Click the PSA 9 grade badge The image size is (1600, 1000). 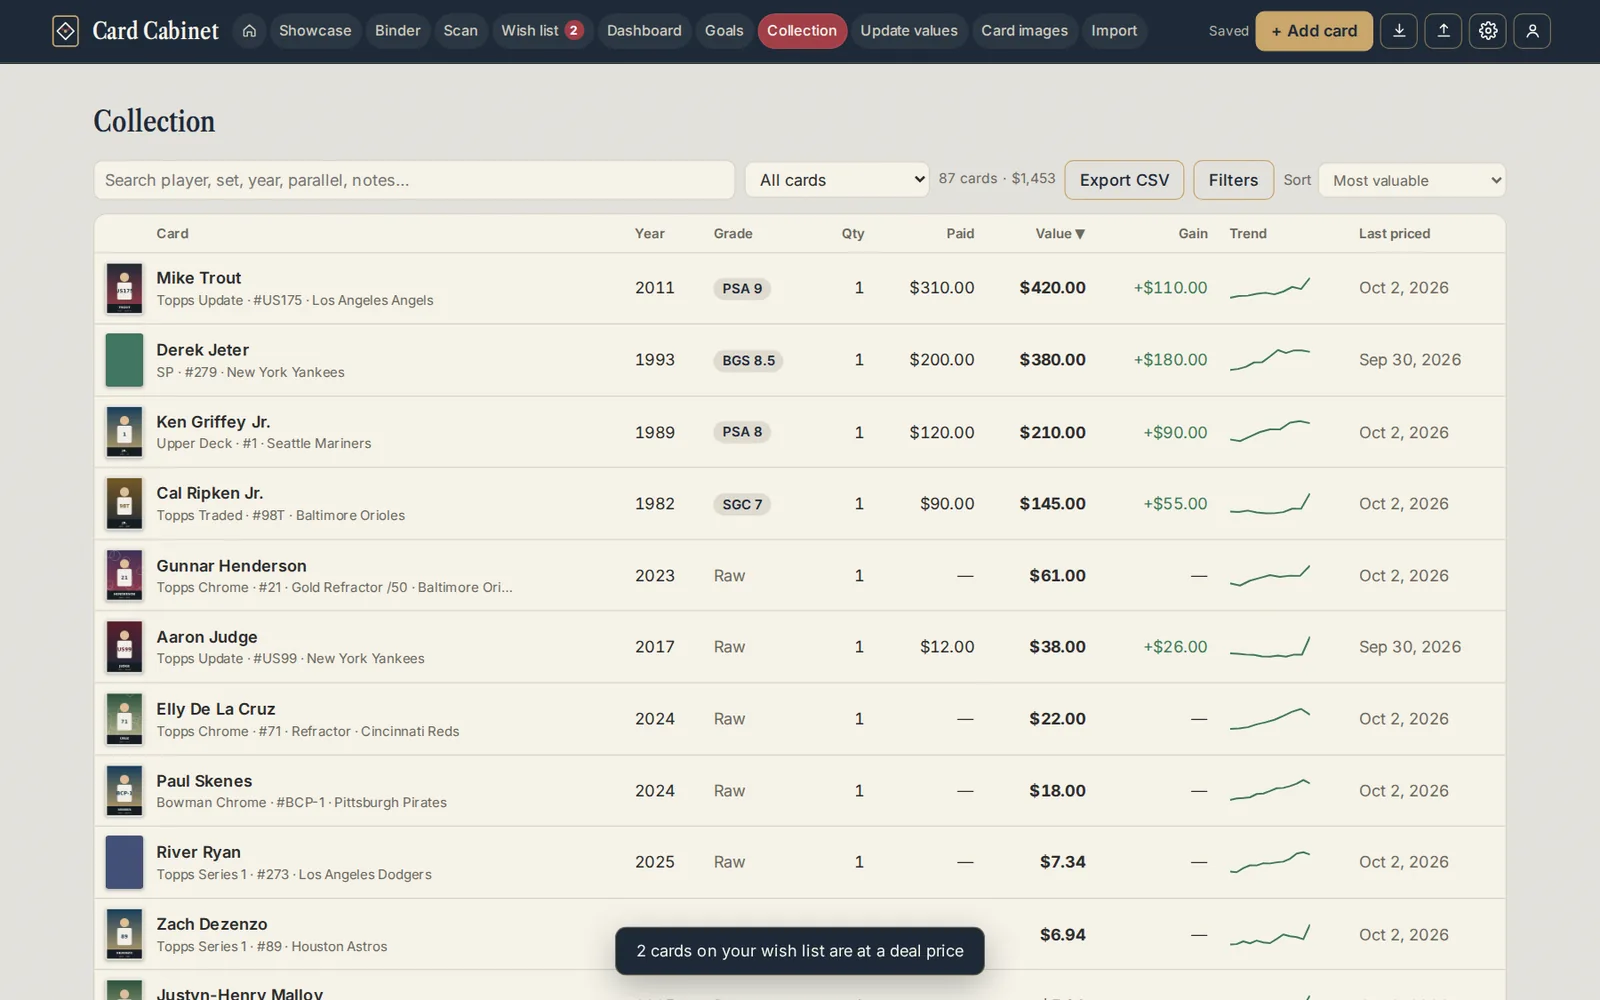click(x=742, y=288)
